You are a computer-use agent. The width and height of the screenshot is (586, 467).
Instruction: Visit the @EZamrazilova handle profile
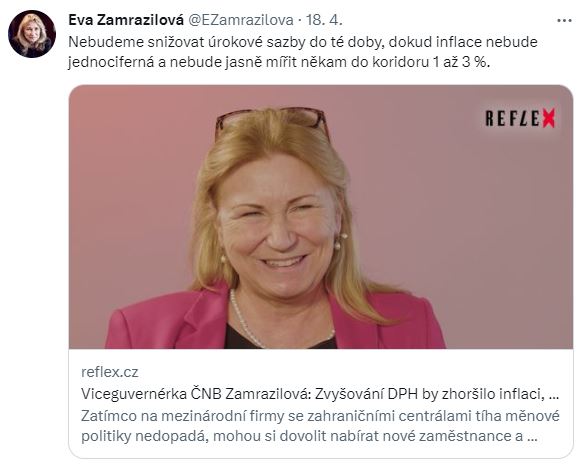click(240, 20)
